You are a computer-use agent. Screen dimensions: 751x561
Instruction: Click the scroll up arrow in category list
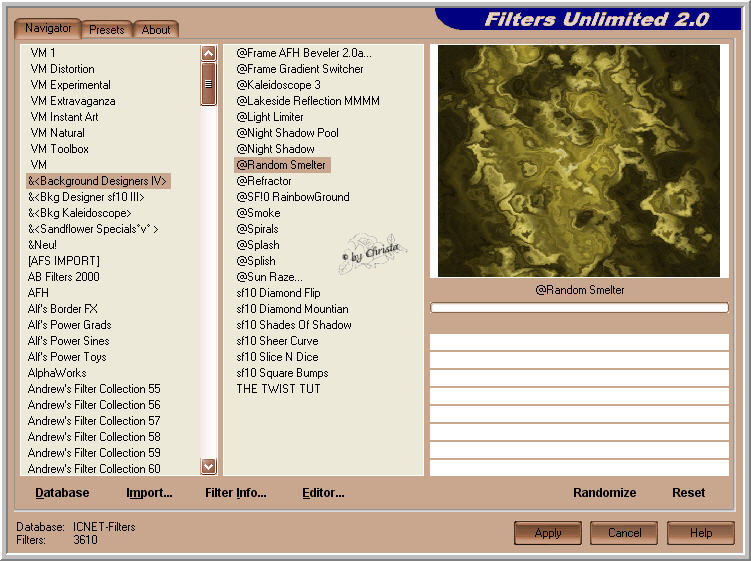click(x=208, y=53)
